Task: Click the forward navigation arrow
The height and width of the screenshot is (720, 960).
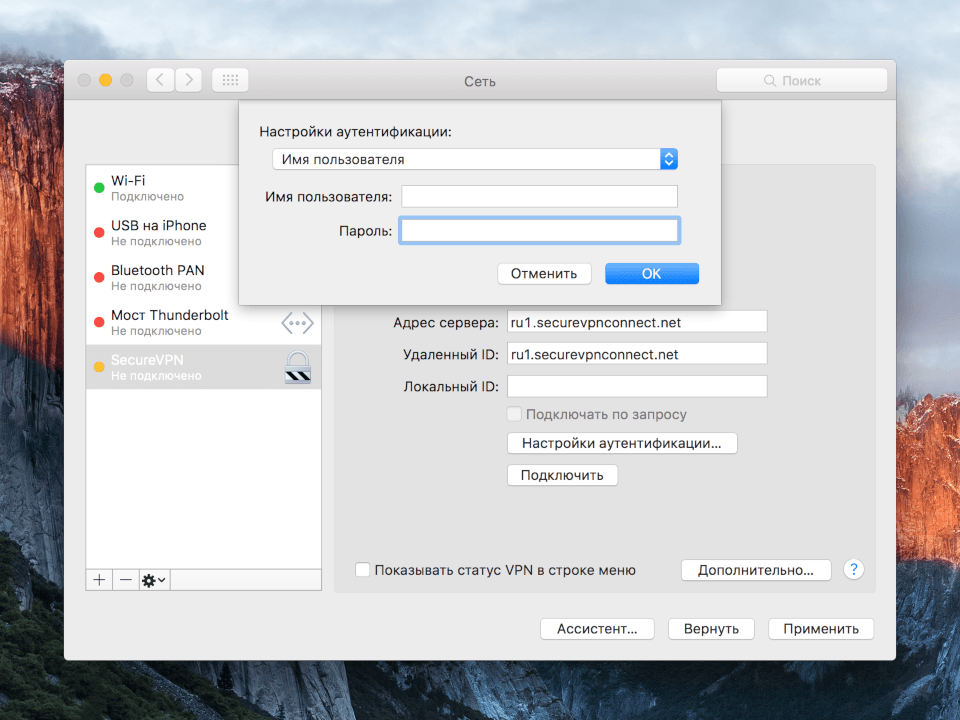Action: point(188,80)
